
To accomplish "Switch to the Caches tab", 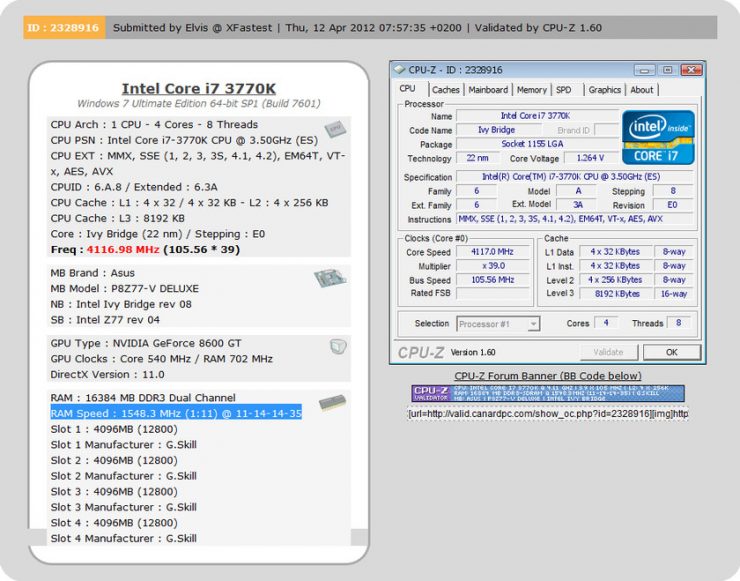I will tap(446, 90).
